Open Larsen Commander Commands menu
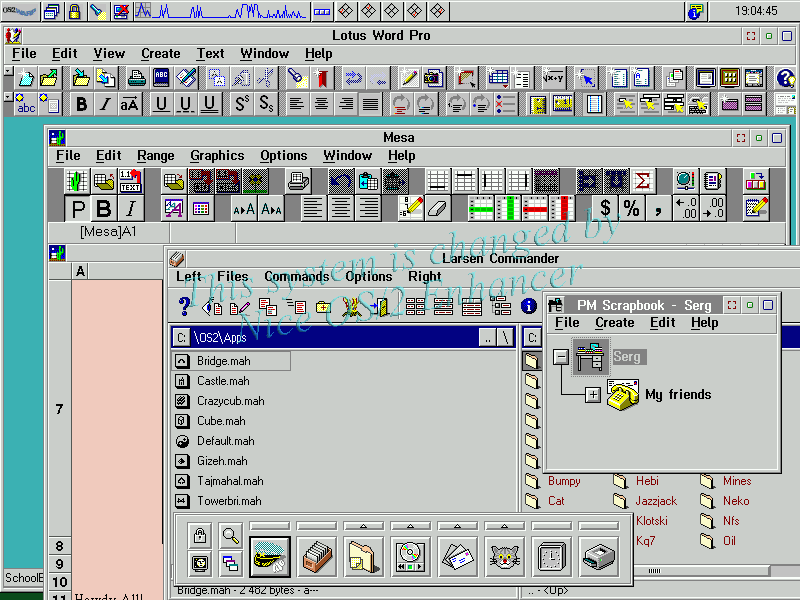The height and width of the screenshot is (600, 800). 297,277
